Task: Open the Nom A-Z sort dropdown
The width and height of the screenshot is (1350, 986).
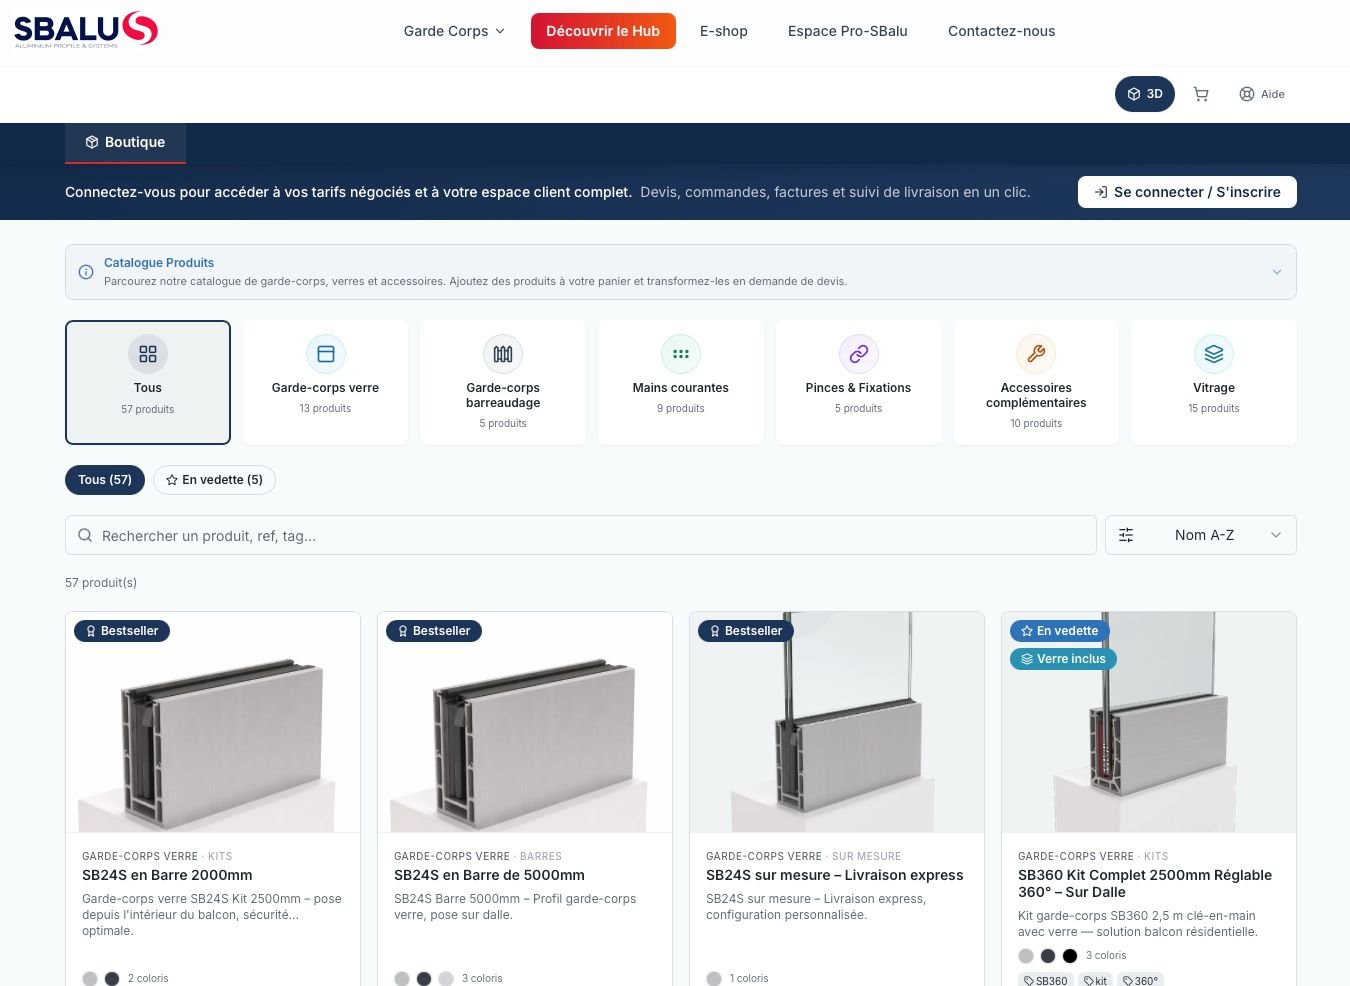Action: 1201,535
